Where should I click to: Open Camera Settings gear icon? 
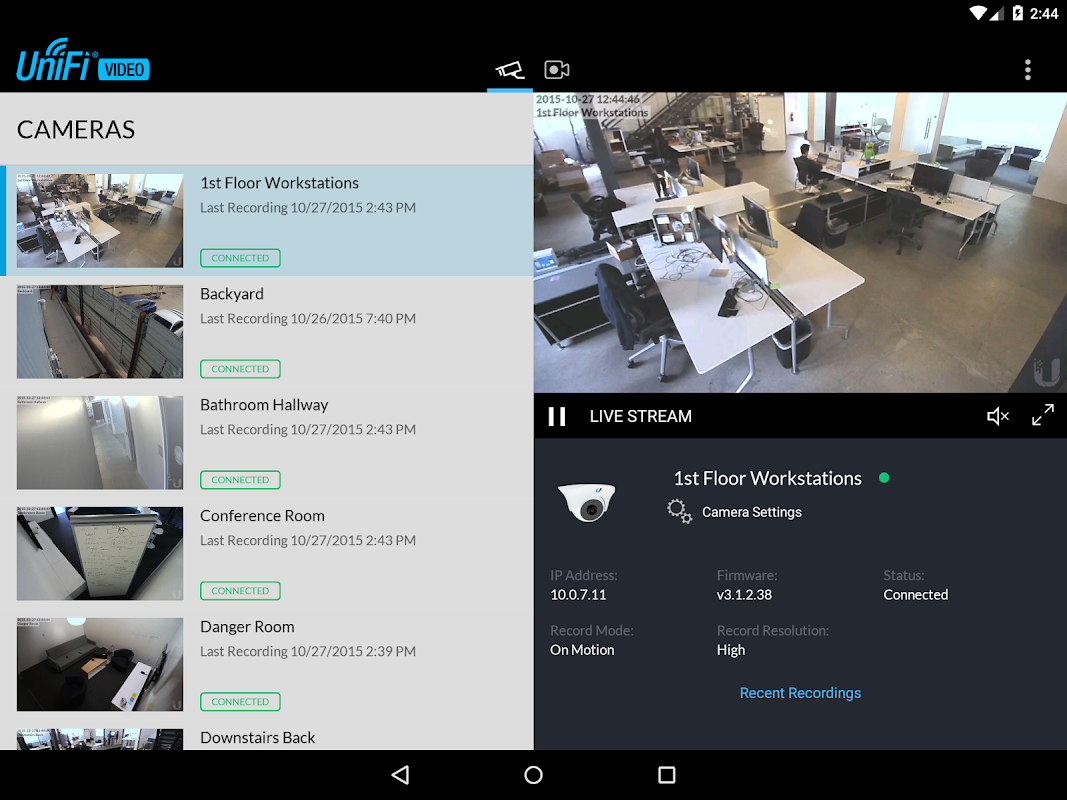click(679, 512)
